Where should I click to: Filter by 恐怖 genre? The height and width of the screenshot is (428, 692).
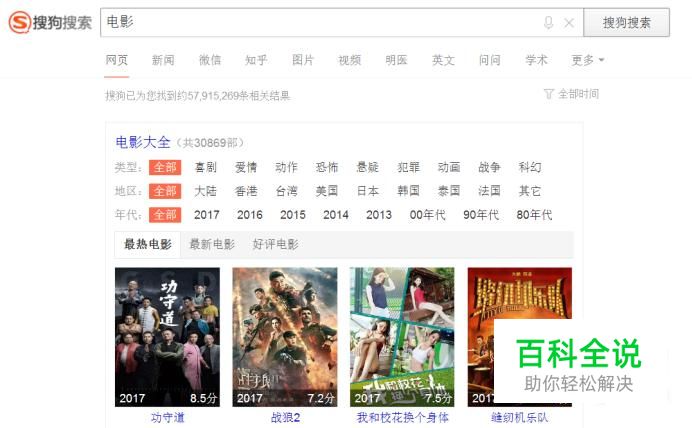[327, 167]
